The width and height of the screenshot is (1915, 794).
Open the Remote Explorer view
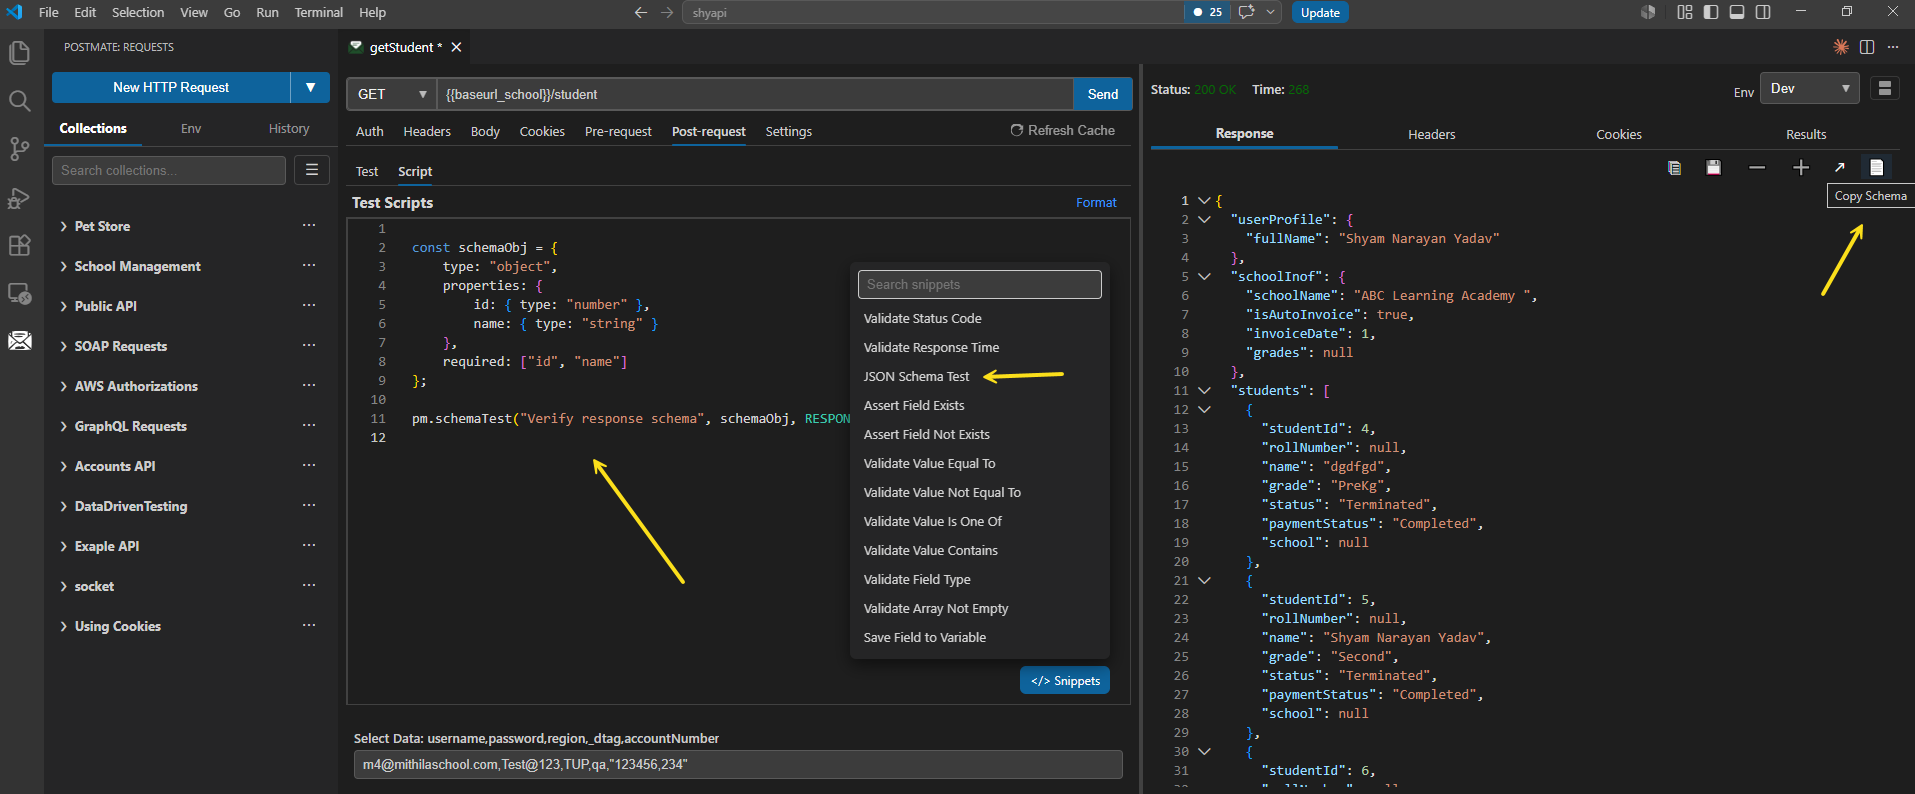[19, 293]
